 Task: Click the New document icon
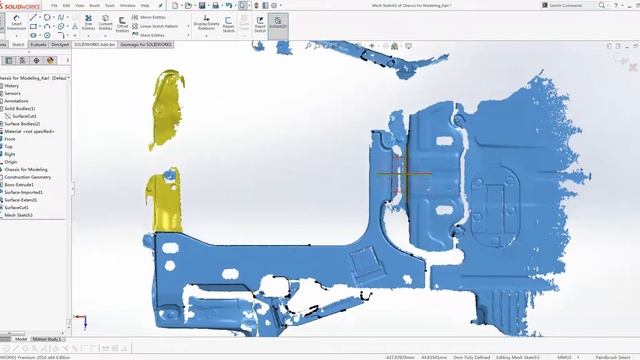(175, 5)
